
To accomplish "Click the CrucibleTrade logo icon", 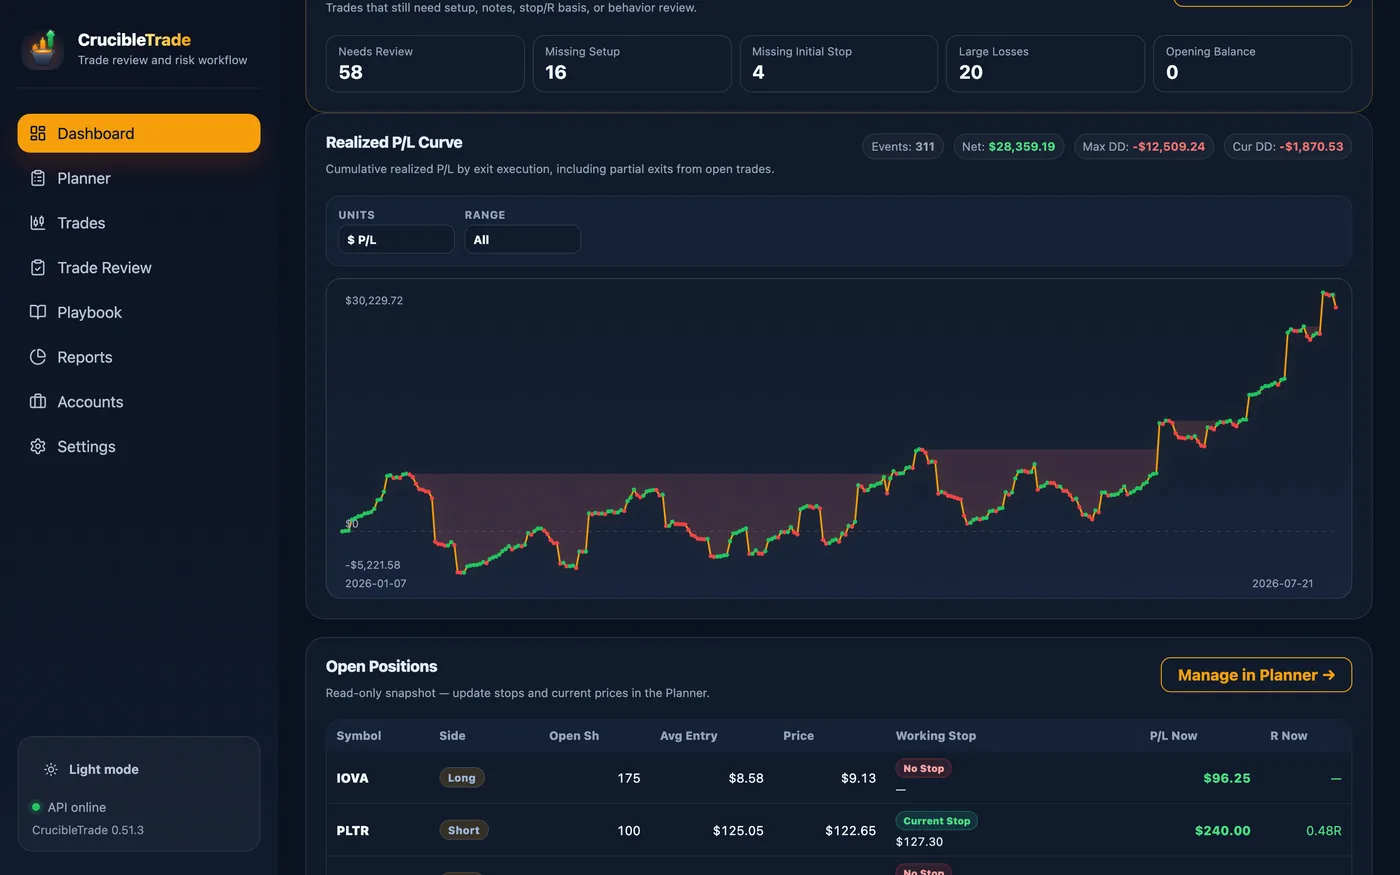I will [43, 49].
